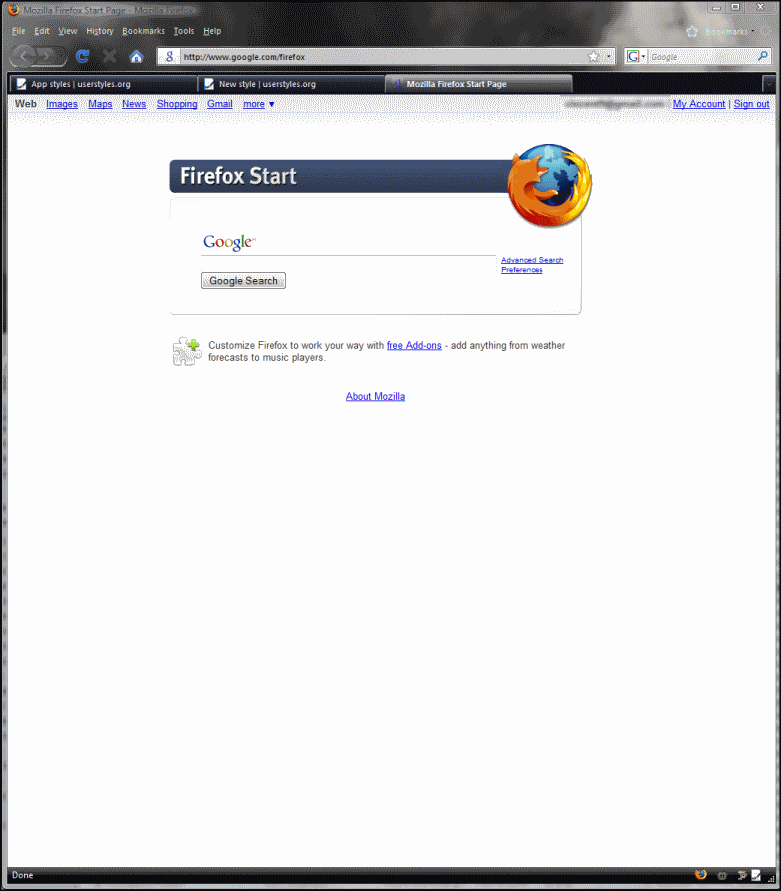
Task: Click the URL address bar field
Action: click(x=384, y=57)
